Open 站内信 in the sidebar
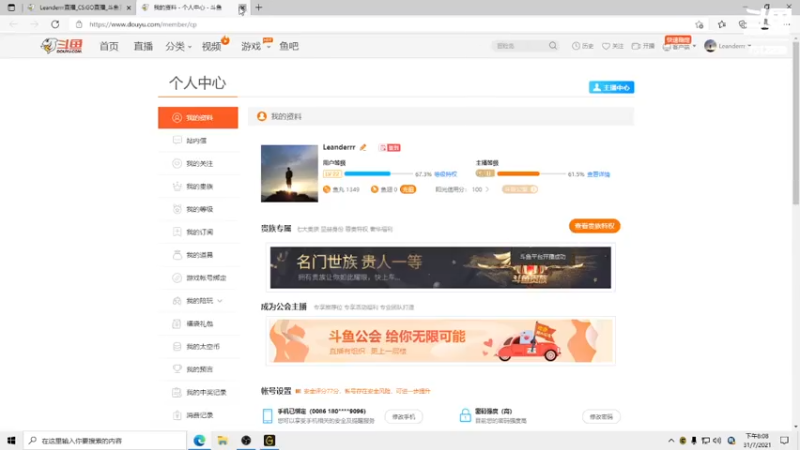 click(x=198, y=140)
